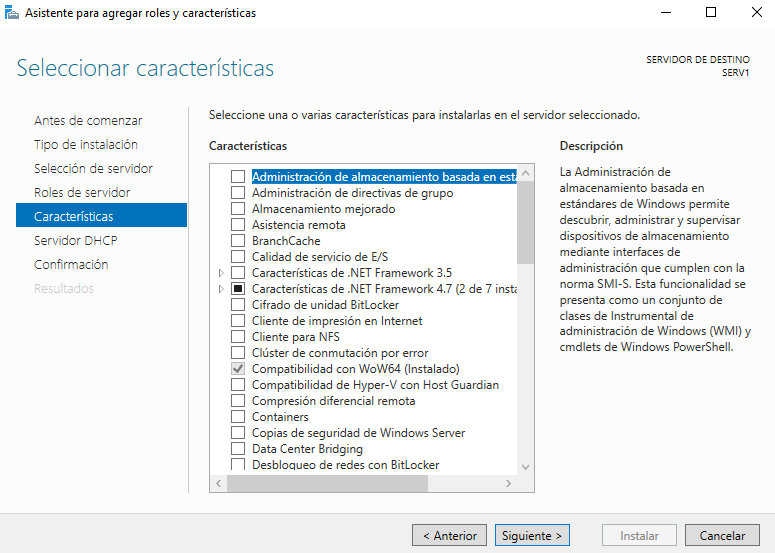Screen dimensions: 775x553
Task: Open the Servidor DHCP step
Action: point(75,240)
